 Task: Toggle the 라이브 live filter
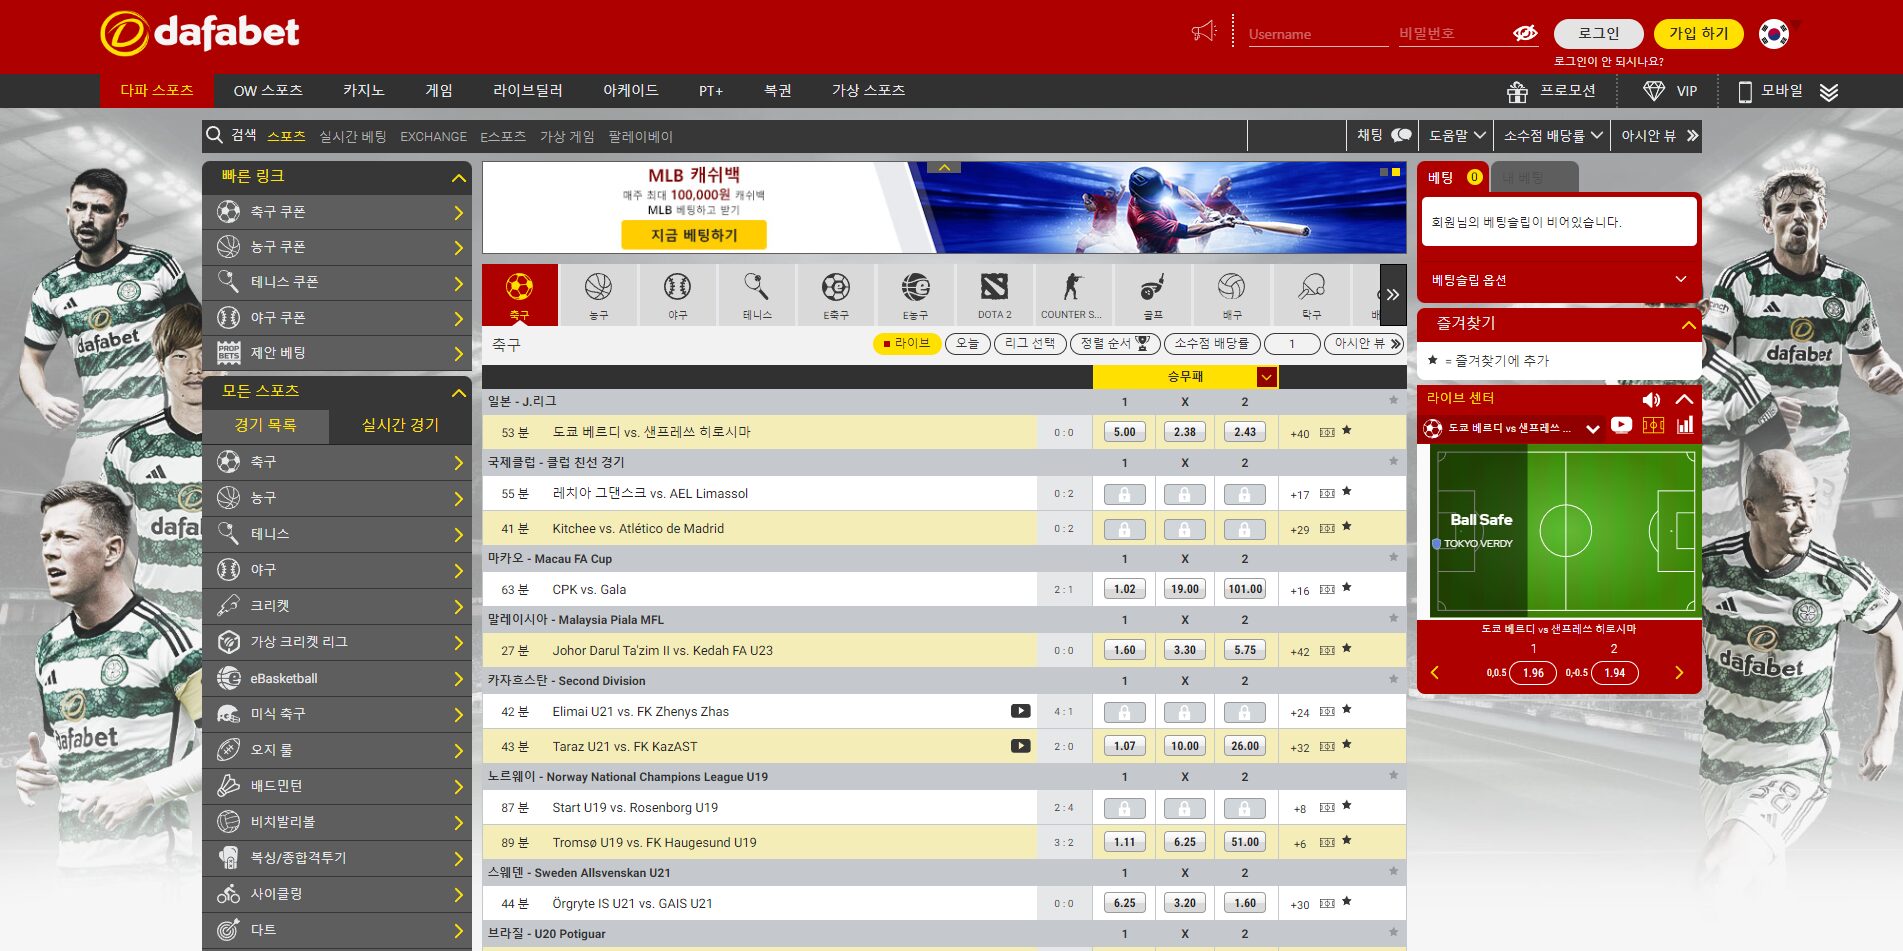pyautogui.click(x=907, y=344)
